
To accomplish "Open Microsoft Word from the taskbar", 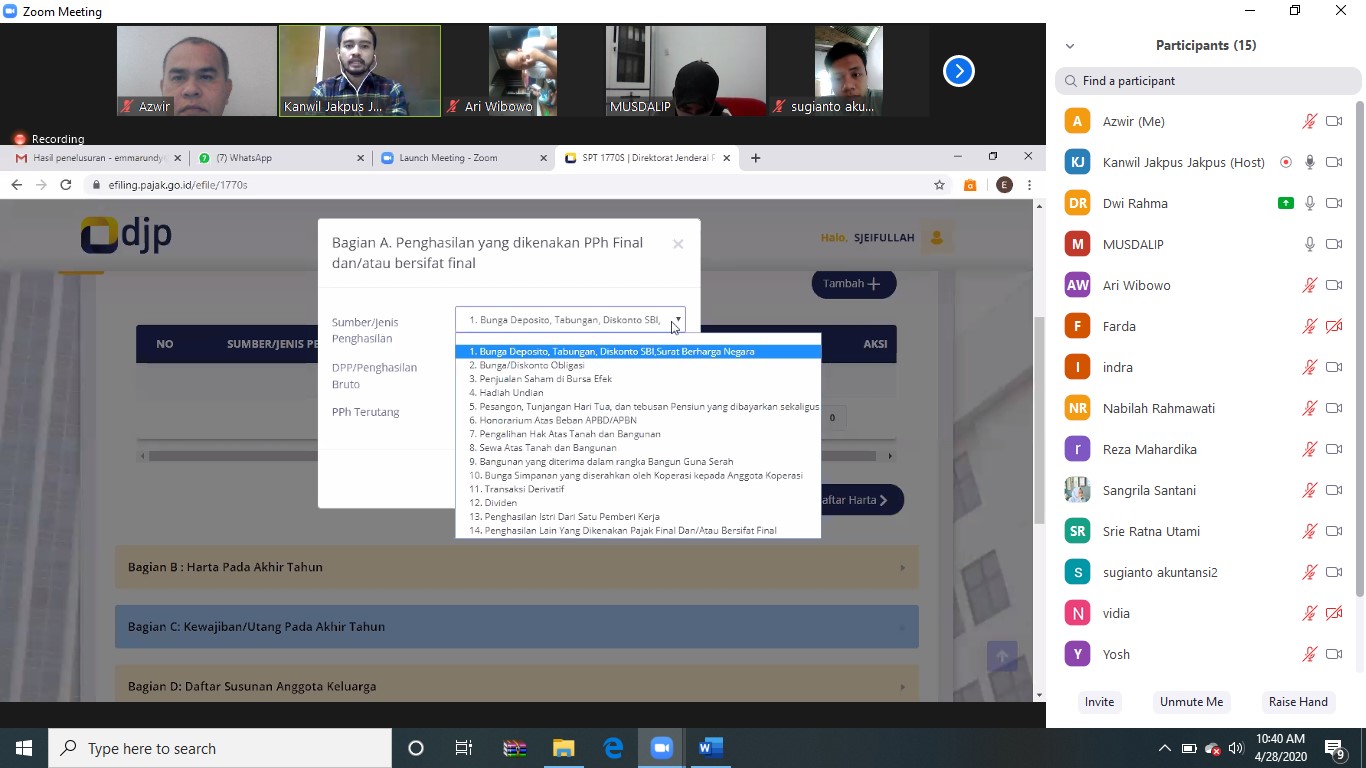I will tap(710, 748).
